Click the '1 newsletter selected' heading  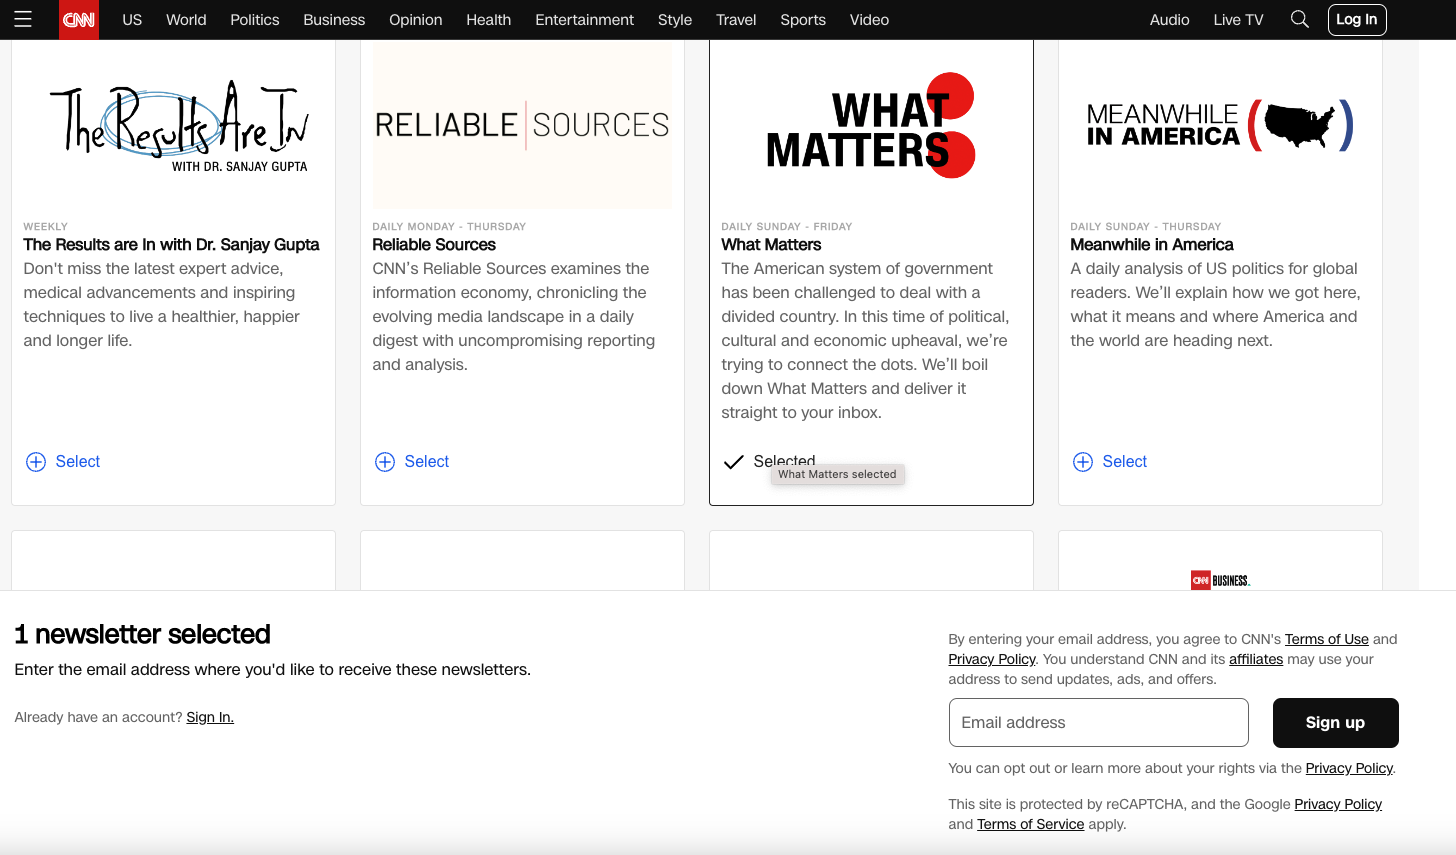142,634
